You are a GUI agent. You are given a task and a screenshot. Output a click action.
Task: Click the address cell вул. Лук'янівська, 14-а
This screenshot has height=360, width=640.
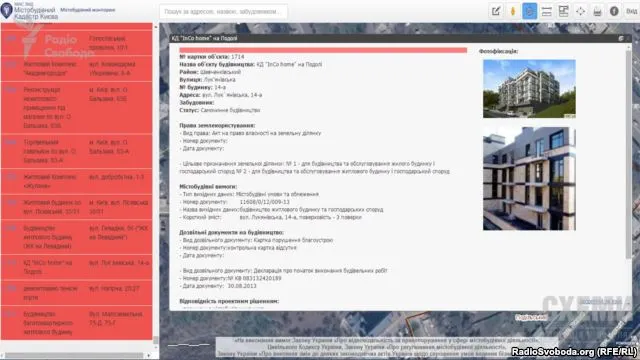click(x=119, y=263)
